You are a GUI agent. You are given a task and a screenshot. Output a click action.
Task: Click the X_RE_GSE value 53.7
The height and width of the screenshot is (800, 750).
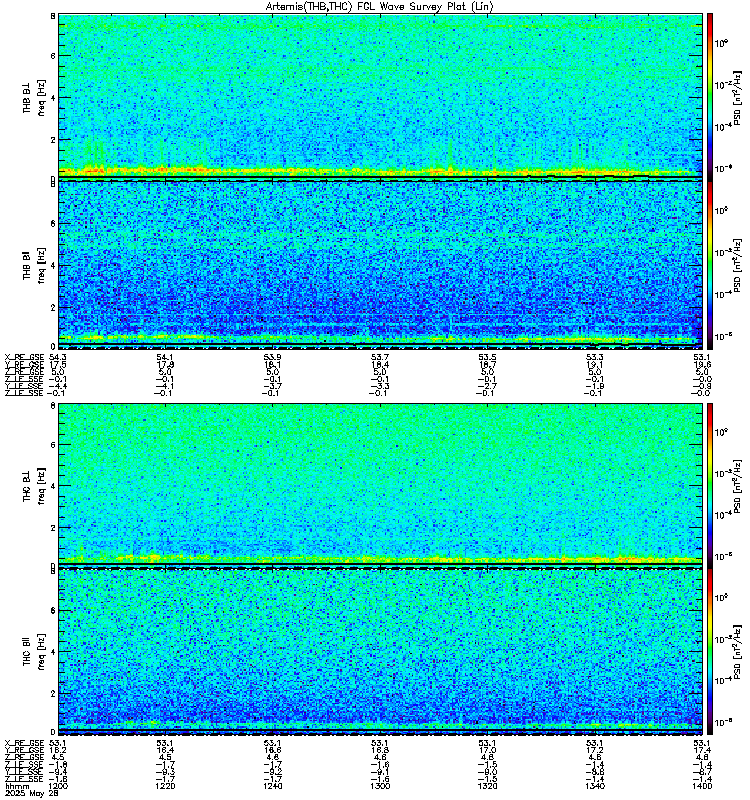click(380, 357)
